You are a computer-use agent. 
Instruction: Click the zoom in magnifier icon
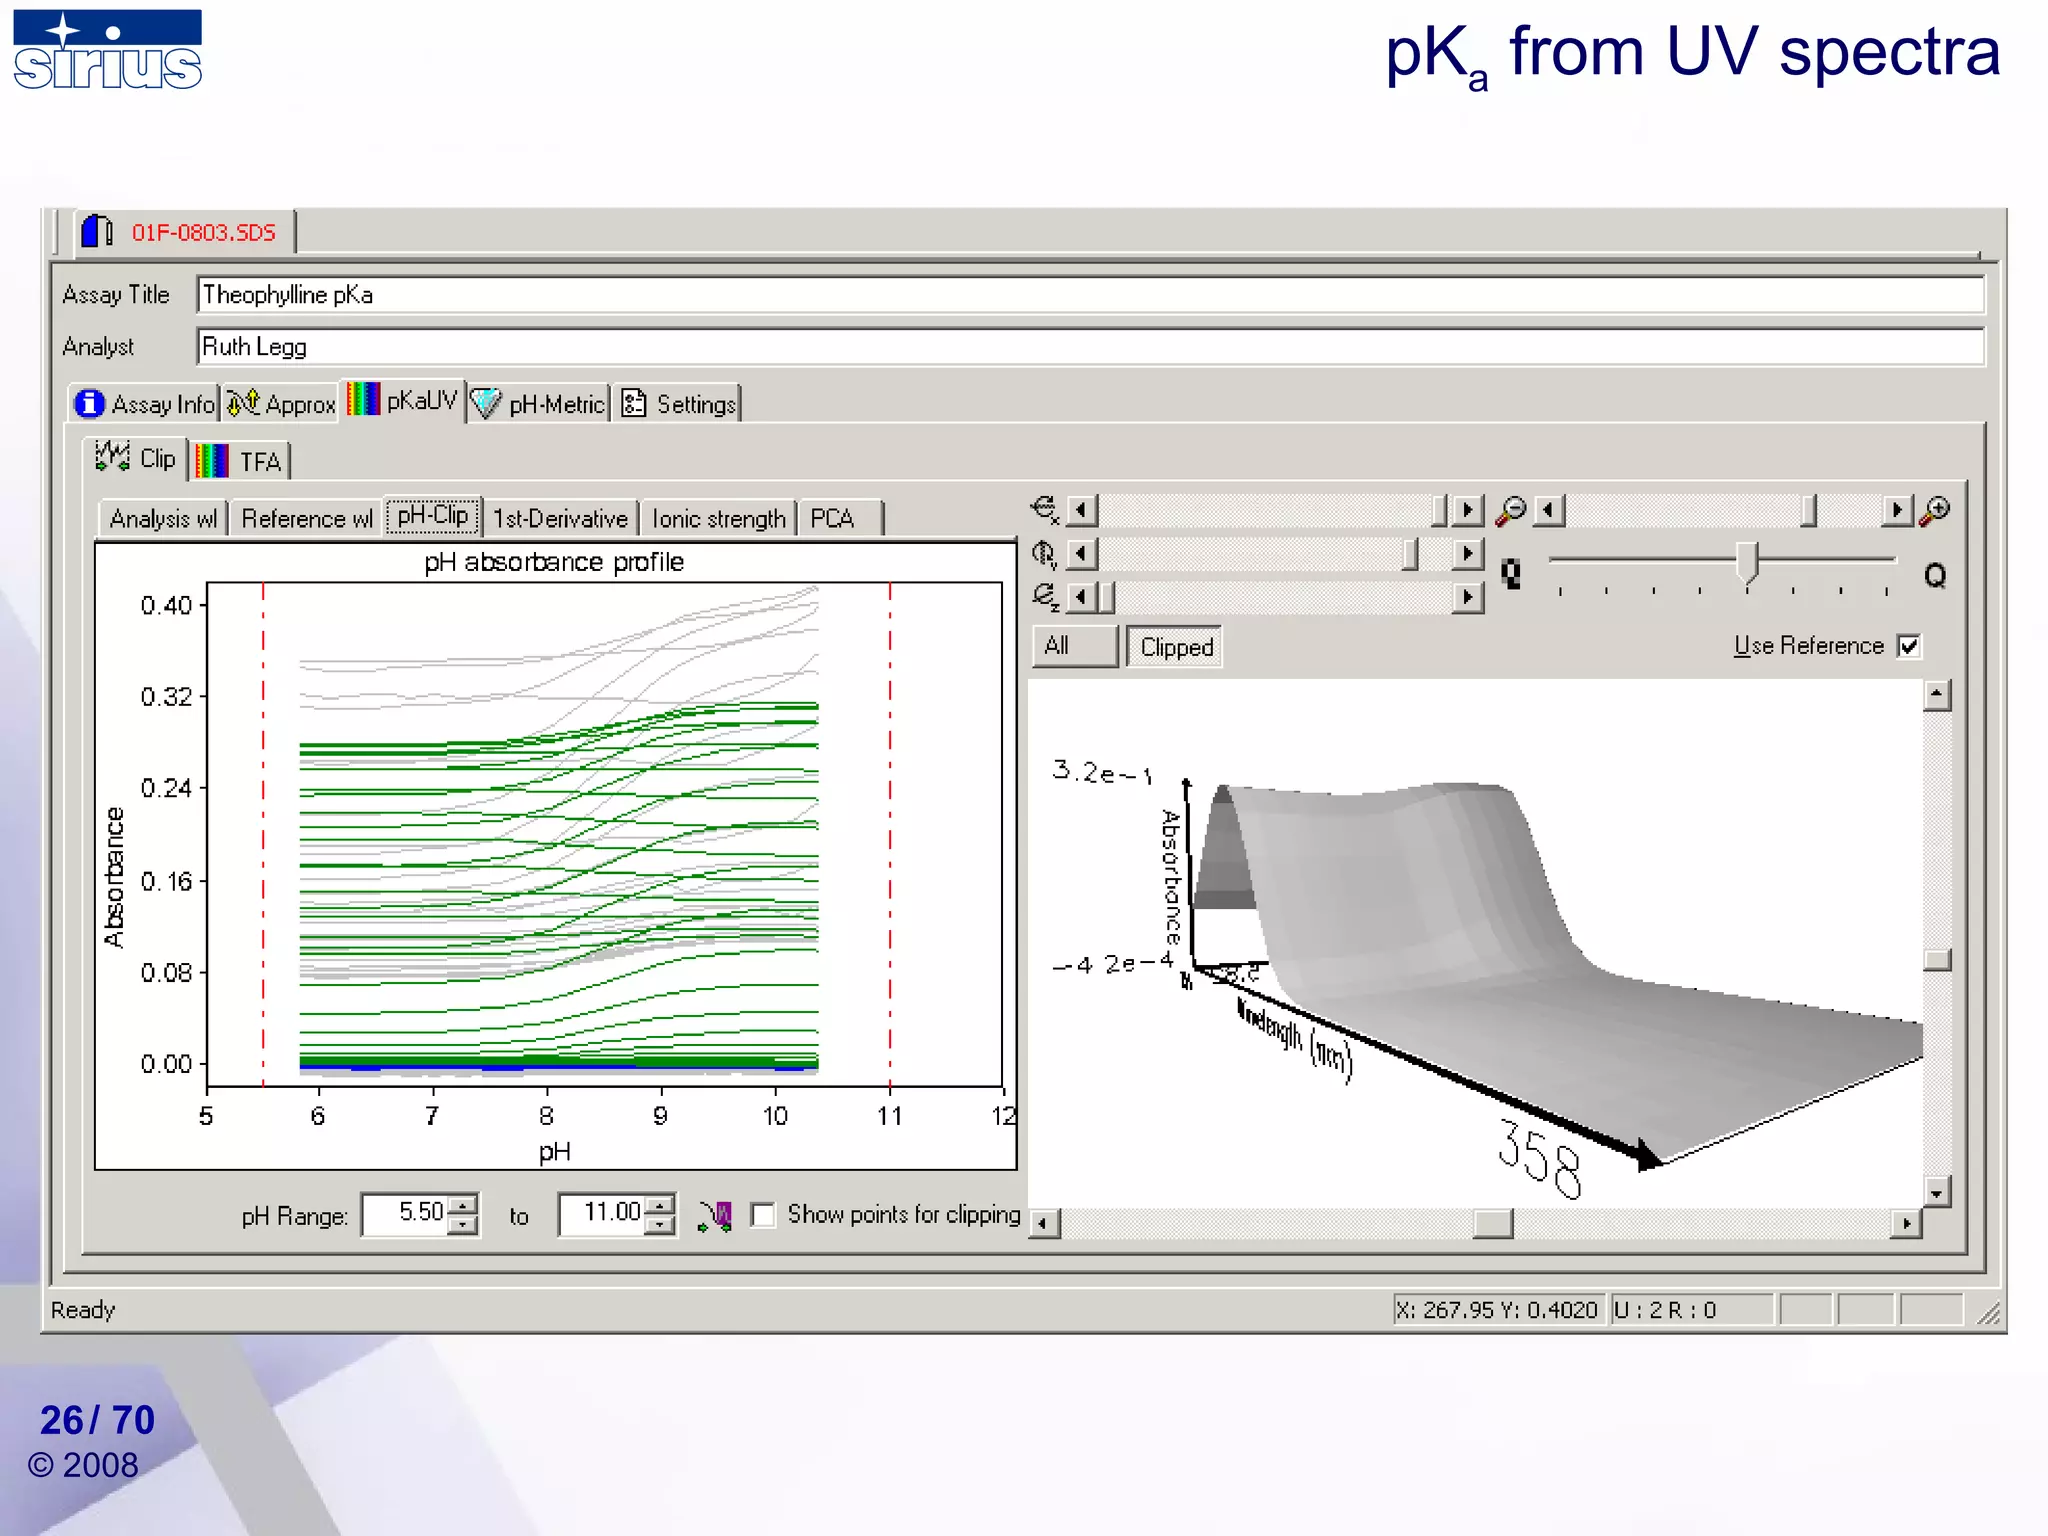click(1936, 511)
